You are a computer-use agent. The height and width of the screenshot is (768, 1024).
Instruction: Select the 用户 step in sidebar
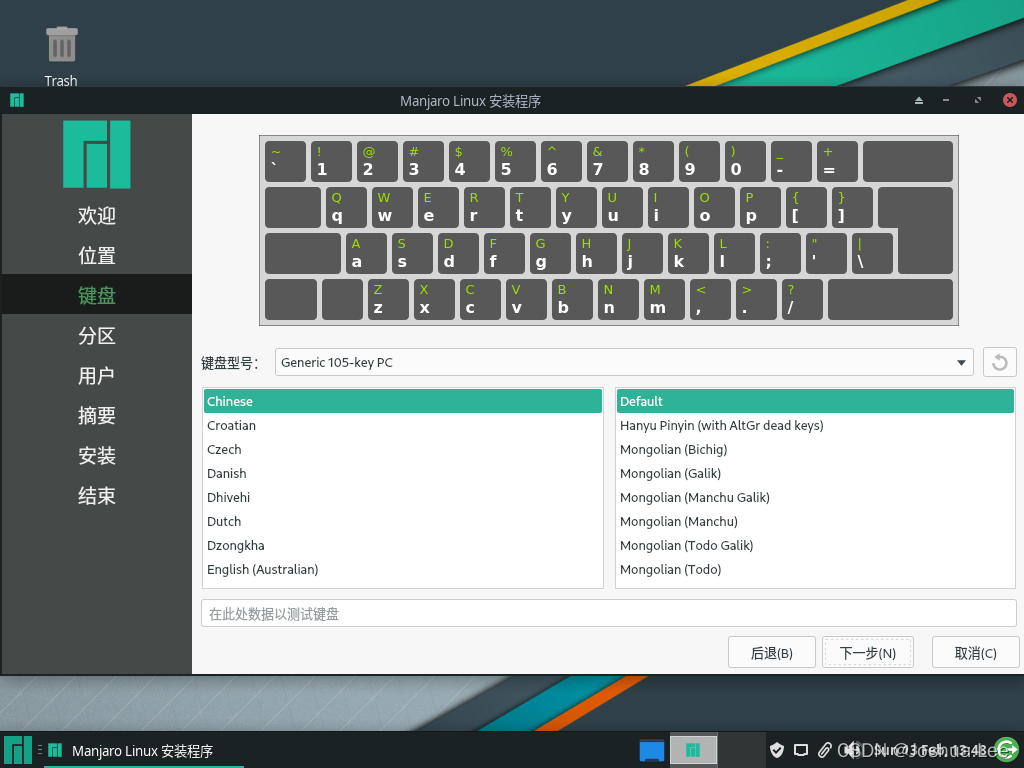[x=97, y=375]
